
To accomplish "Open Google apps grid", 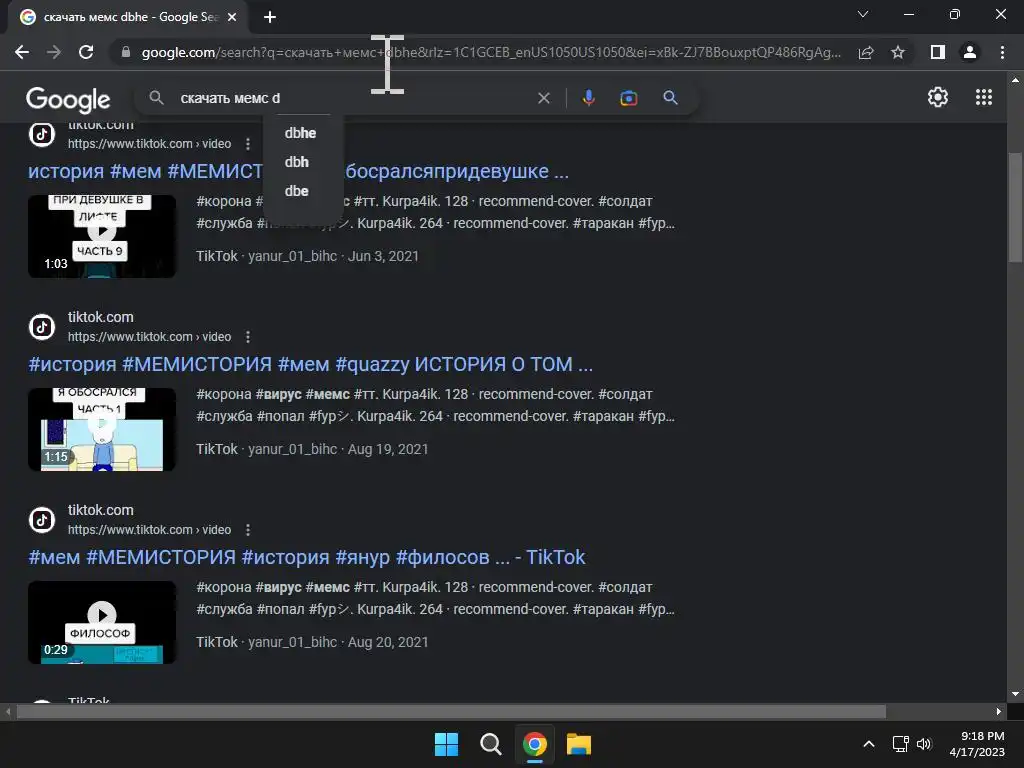I will 984,97.
